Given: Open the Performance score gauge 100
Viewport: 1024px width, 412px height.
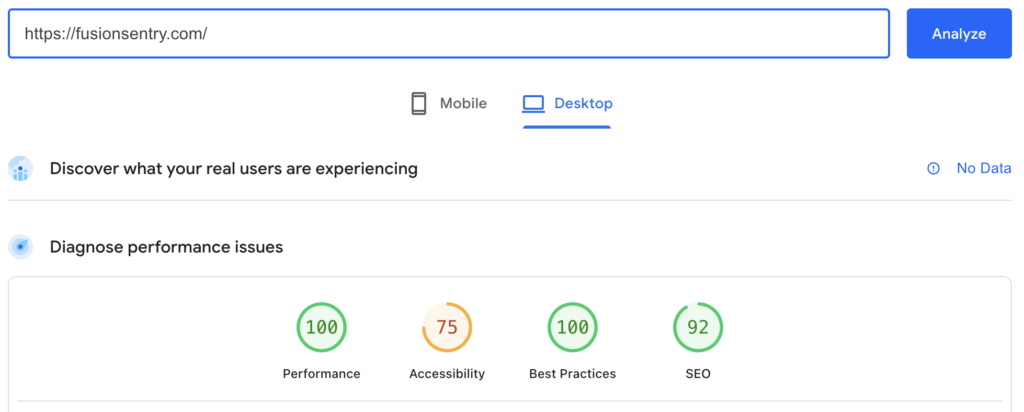Looking at the screenshot, I should 321,327.
